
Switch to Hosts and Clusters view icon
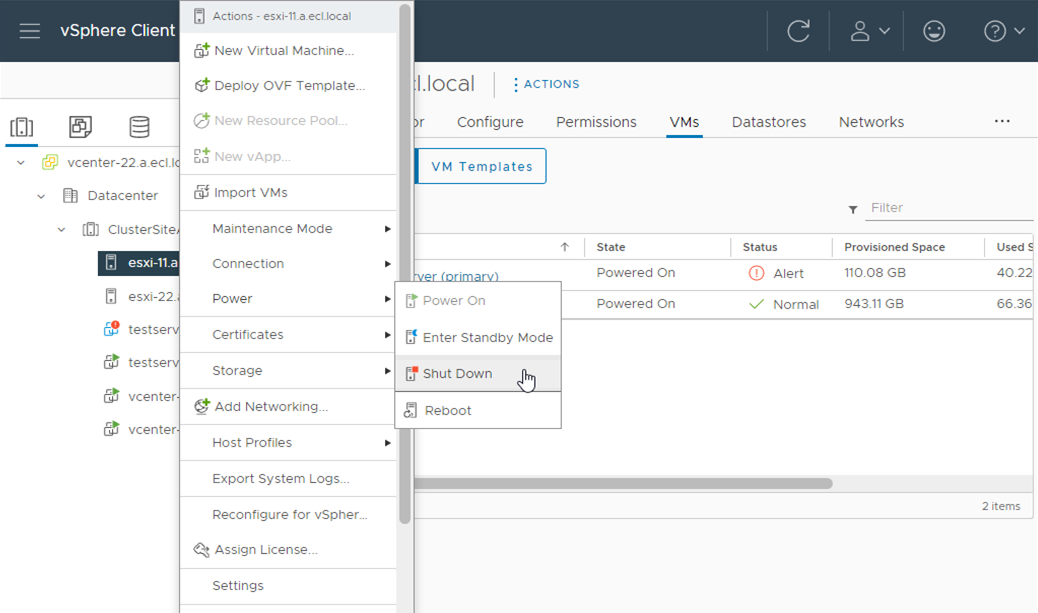pos(22,127)
